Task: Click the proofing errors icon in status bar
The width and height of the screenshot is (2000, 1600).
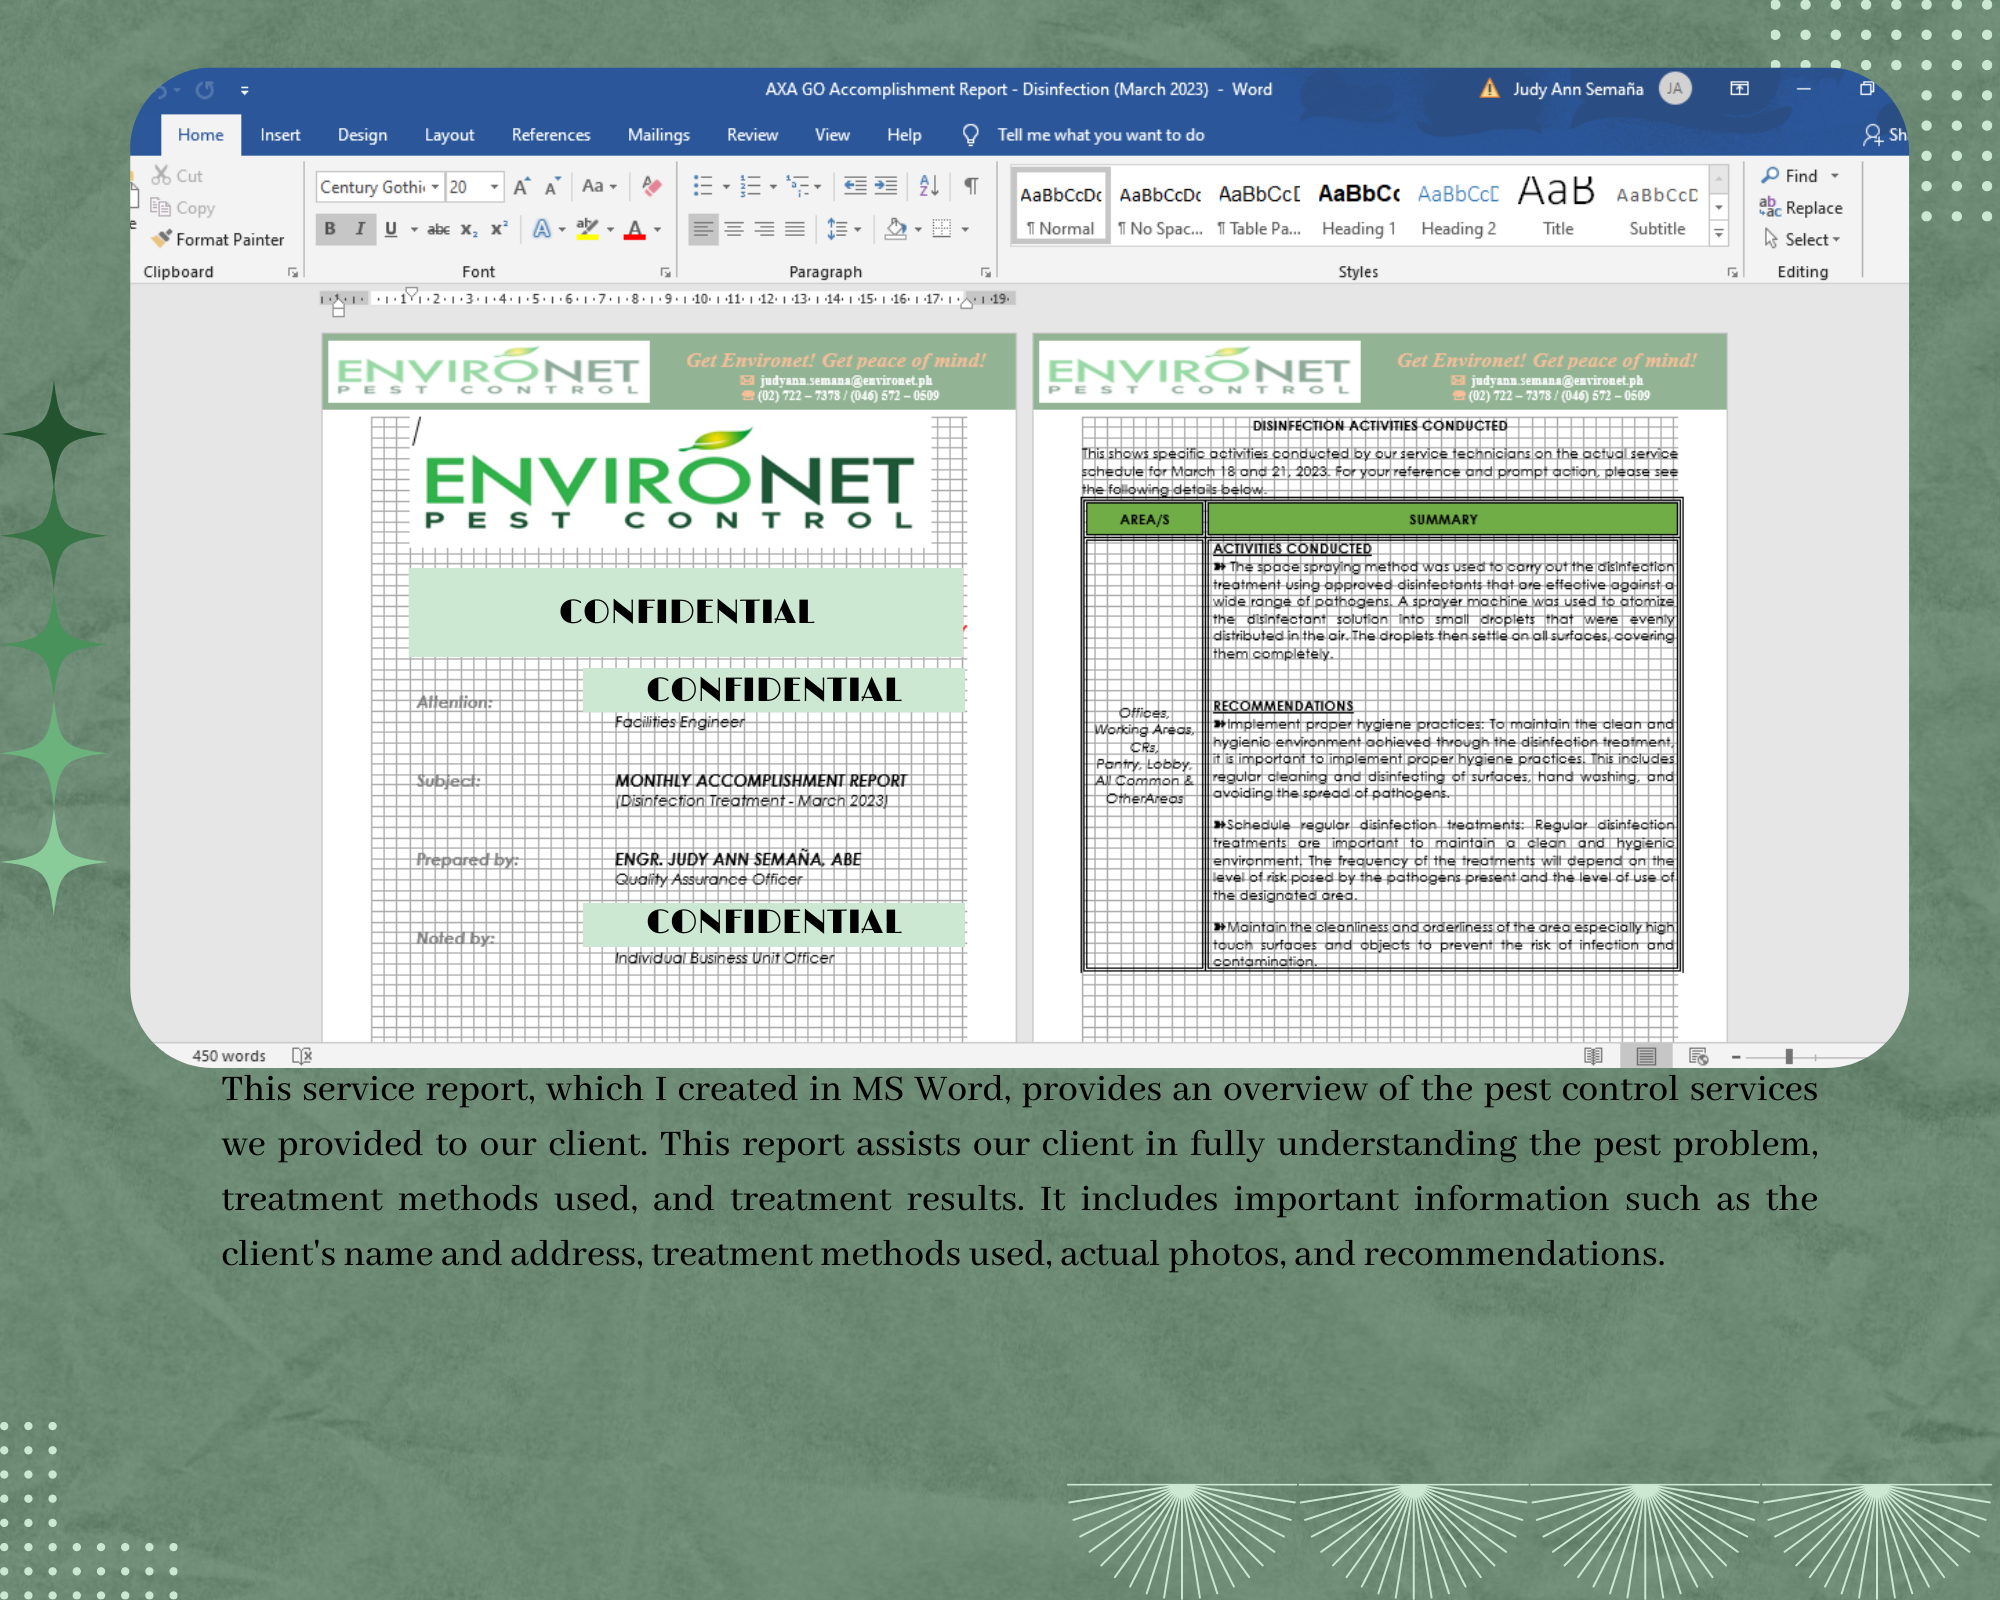Action: 302,1055
